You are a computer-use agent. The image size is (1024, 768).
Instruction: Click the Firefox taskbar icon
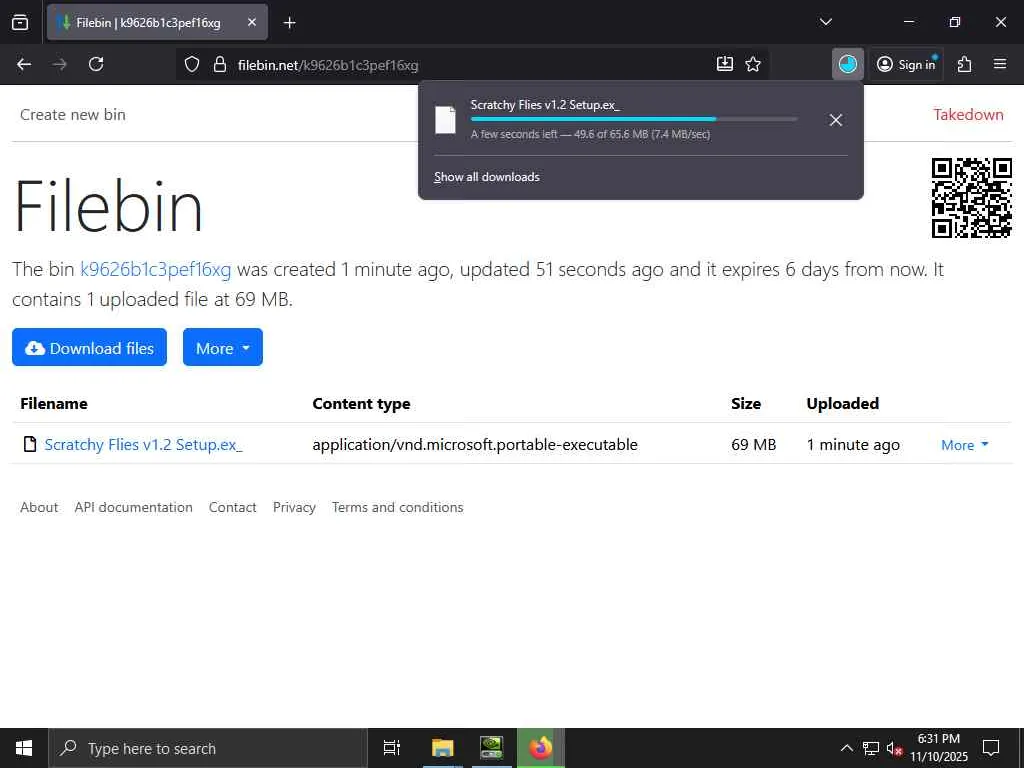(x=541, y=748)
